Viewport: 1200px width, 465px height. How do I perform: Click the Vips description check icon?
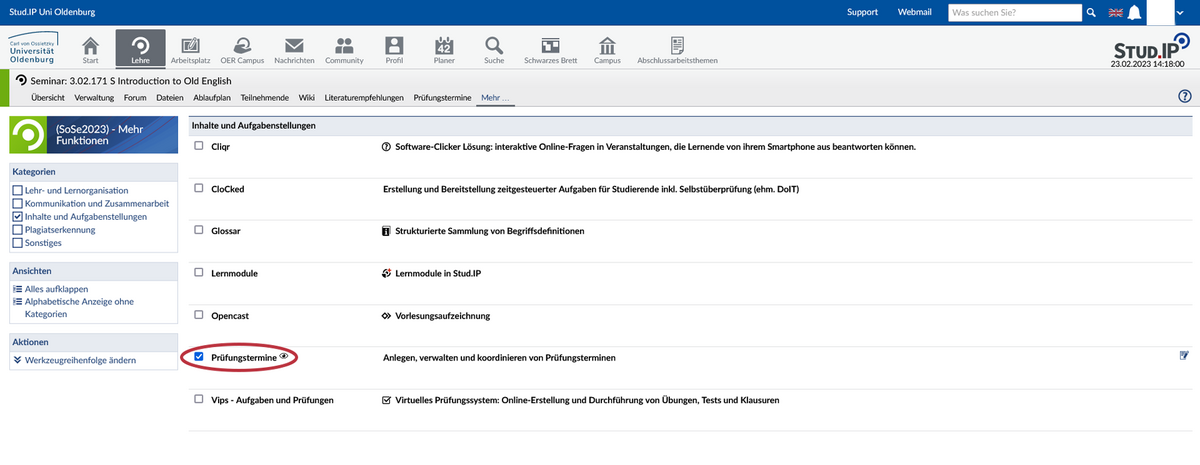coord(387,399)
